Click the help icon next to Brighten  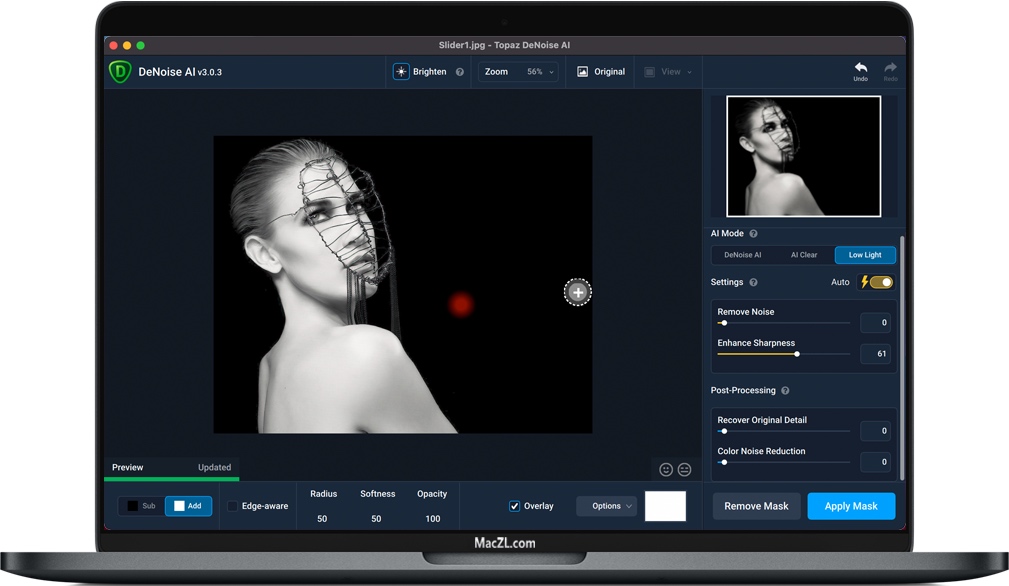click(460, 72)
